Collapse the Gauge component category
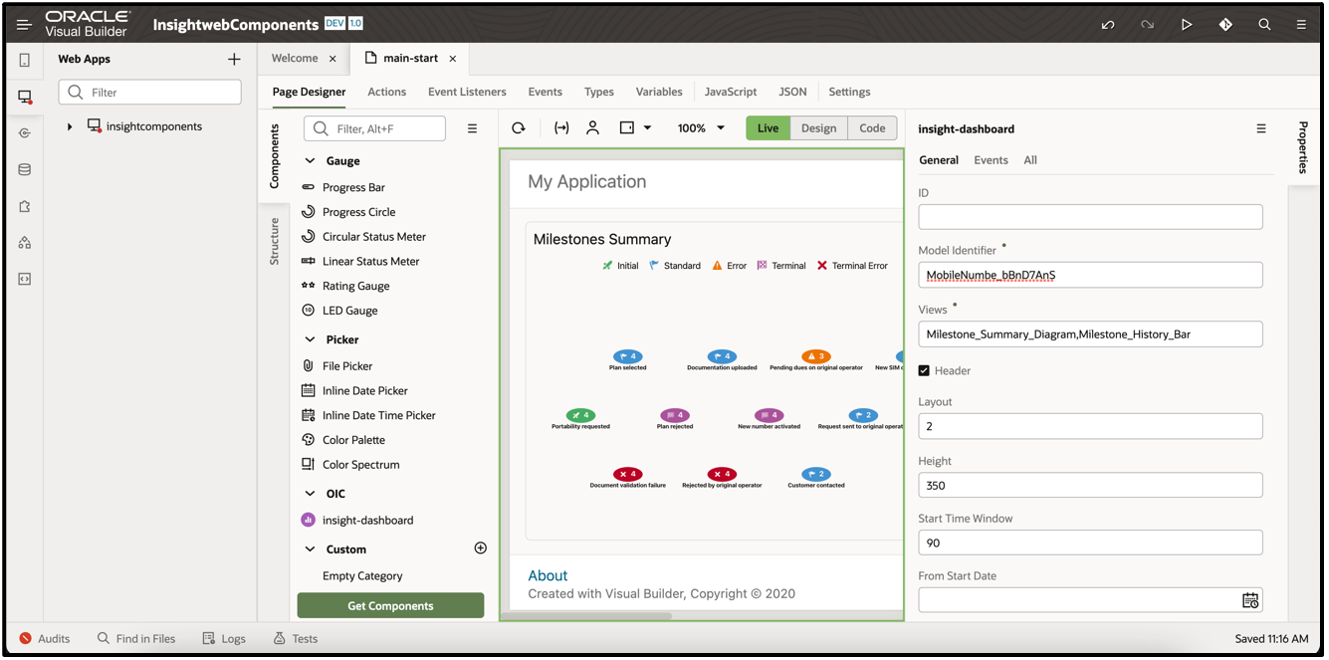This screenshot has height=660, width=1329. click(310, 161)
